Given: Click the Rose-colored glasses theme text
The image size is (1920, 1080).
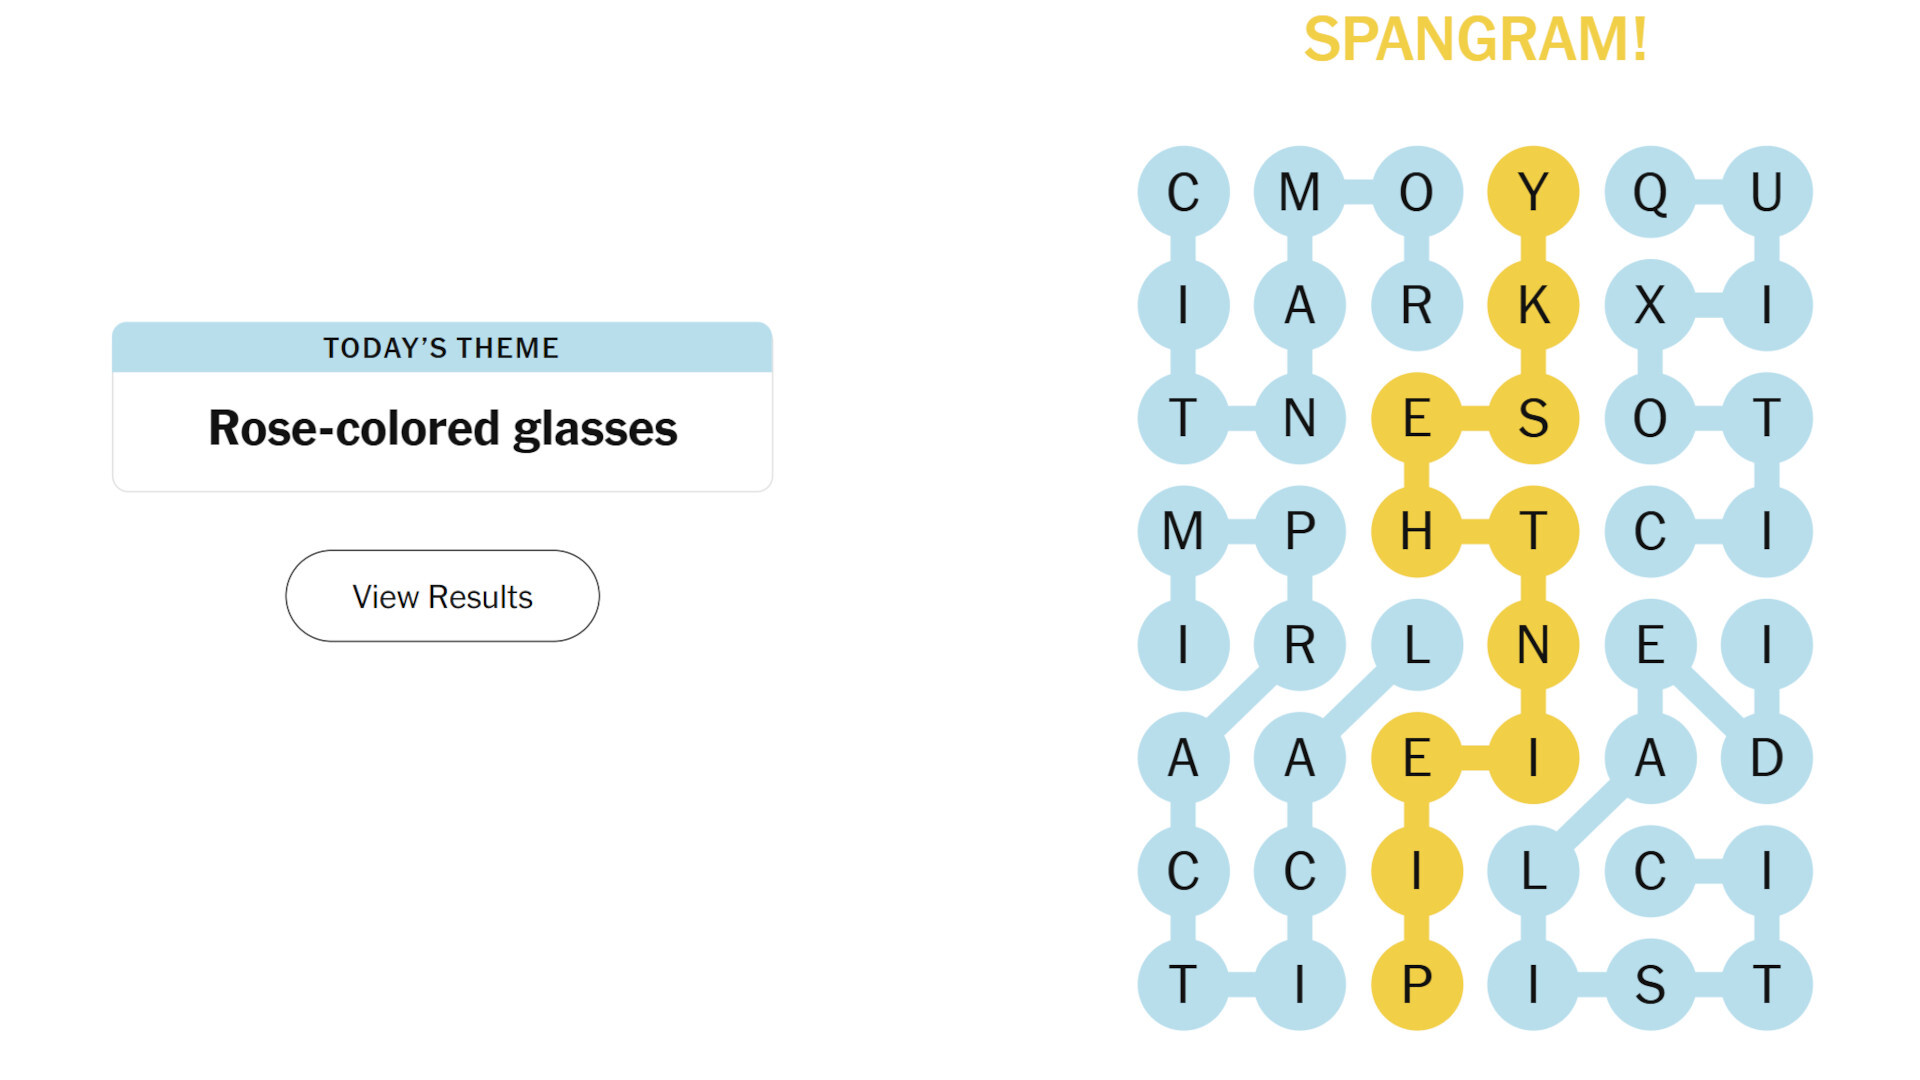Looking at the screenshot, I should 442,429.
